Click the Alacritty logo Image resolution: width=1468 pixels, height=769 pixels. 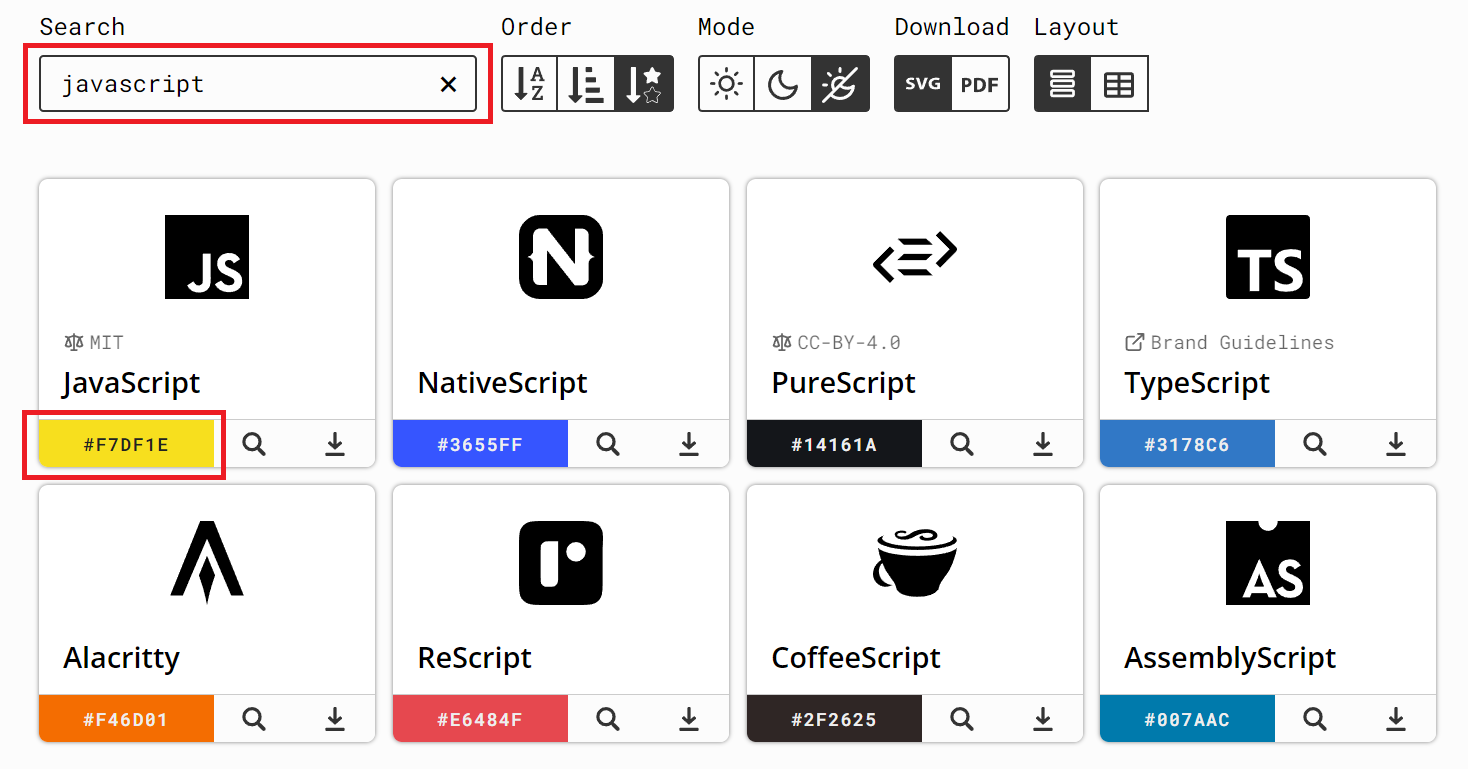pos(207,563)
